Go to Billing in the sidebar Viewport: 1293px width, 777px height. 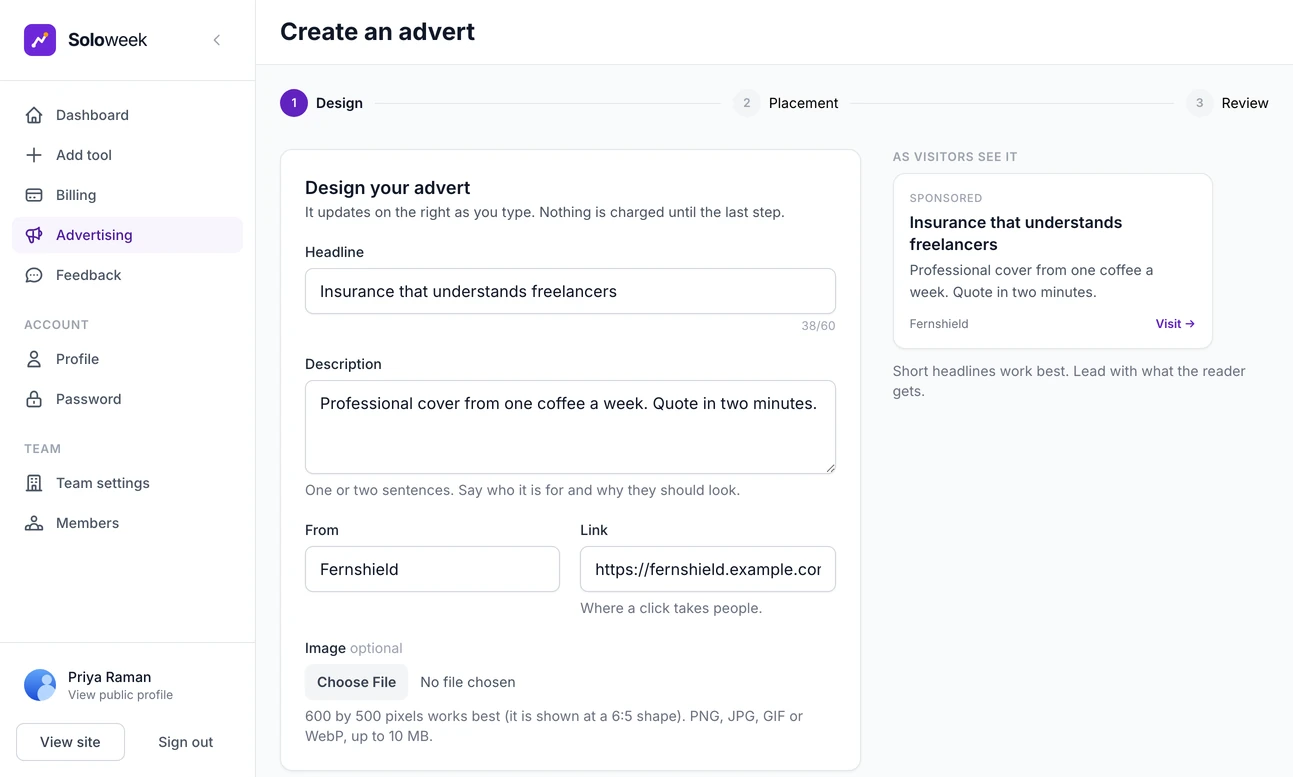[127, 195]
